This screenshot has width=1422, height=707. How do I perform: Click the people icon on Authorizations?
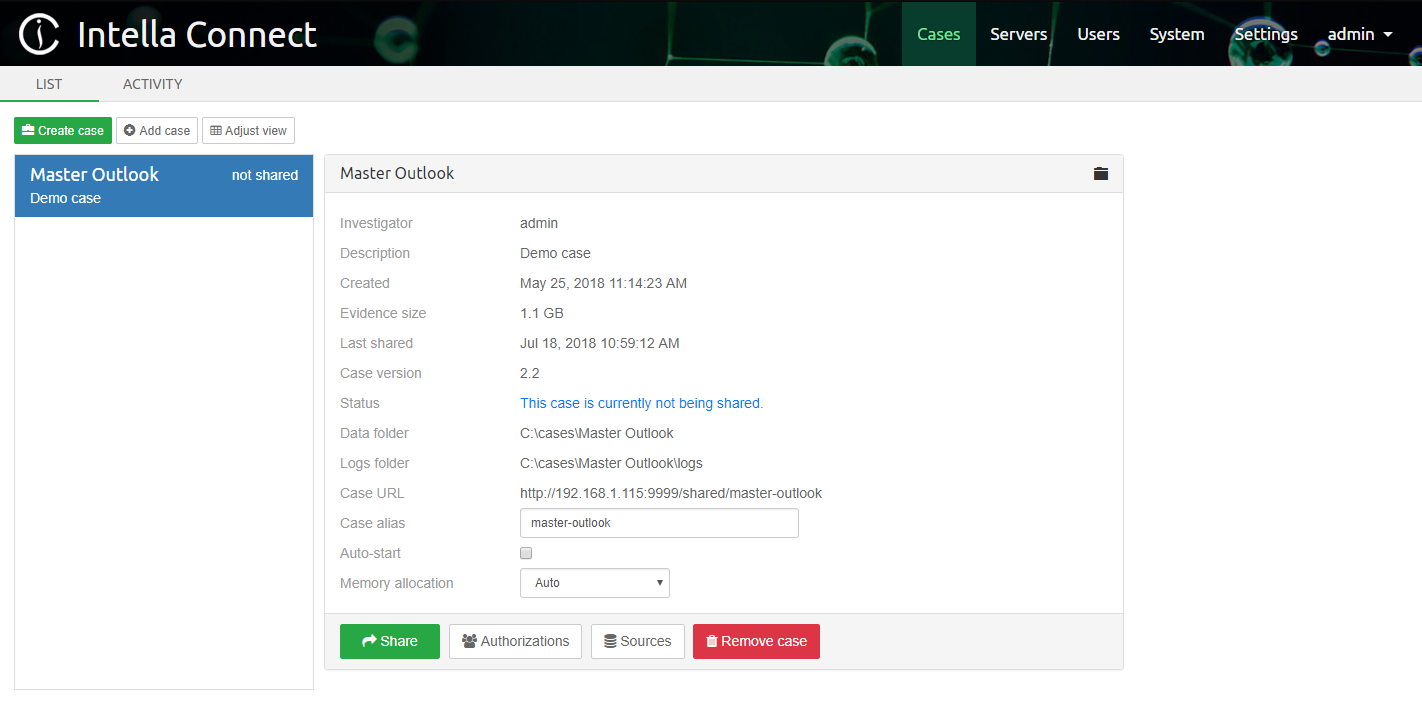(468, 641)
